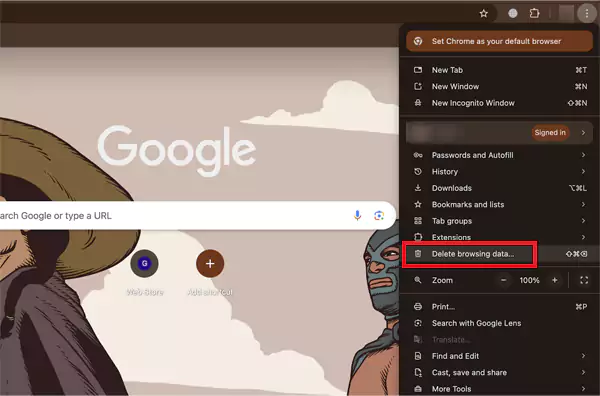Viewport: 600px width, 396px height.
Task: Search by voice using microphone icon
Action: pyautogui.click(x=357, y=215)
